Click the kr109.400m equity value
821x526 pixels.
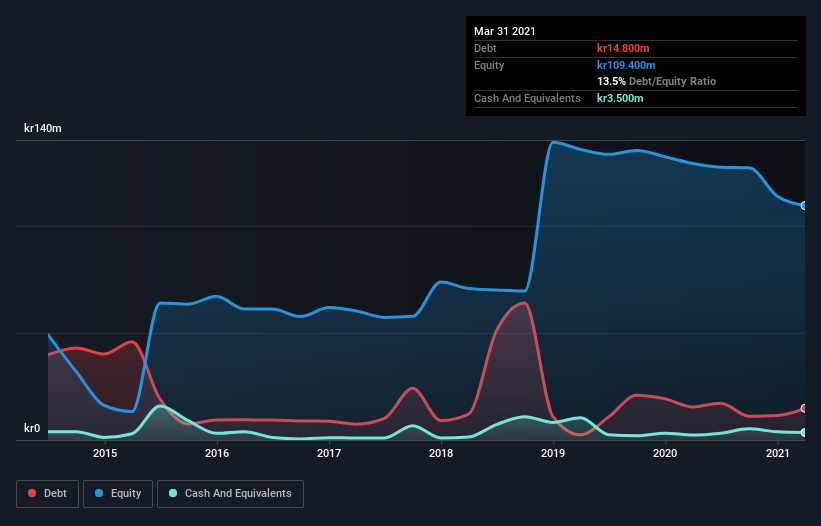tap(626, 65)
